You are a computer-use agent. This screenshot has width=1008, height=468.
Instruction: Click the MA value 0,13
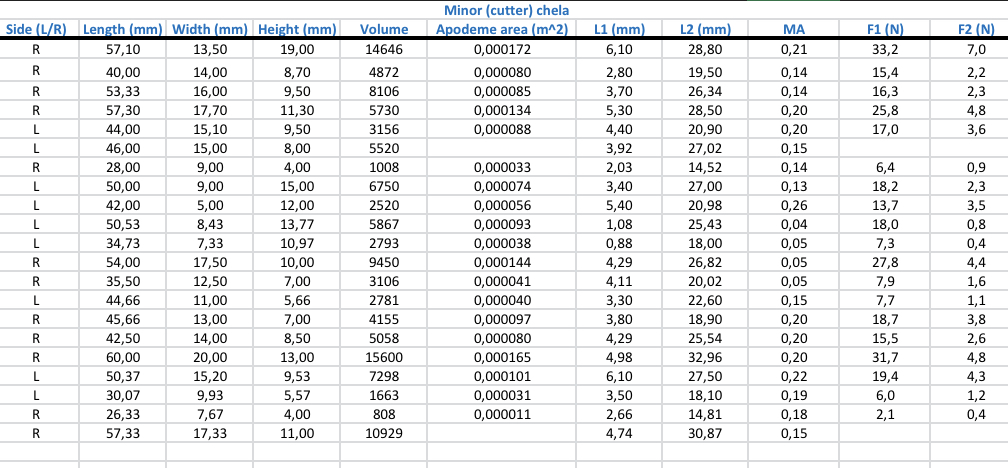pos(794,186)
